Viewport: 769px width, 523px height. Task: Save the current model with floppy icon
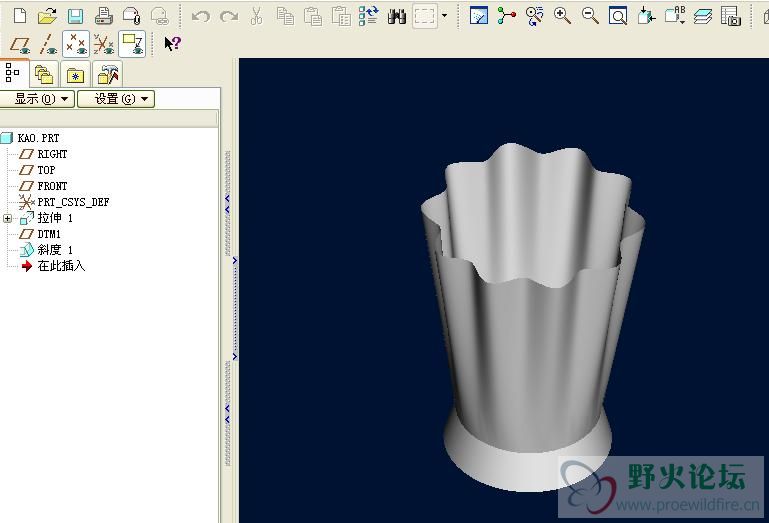[x=75, y=16]
